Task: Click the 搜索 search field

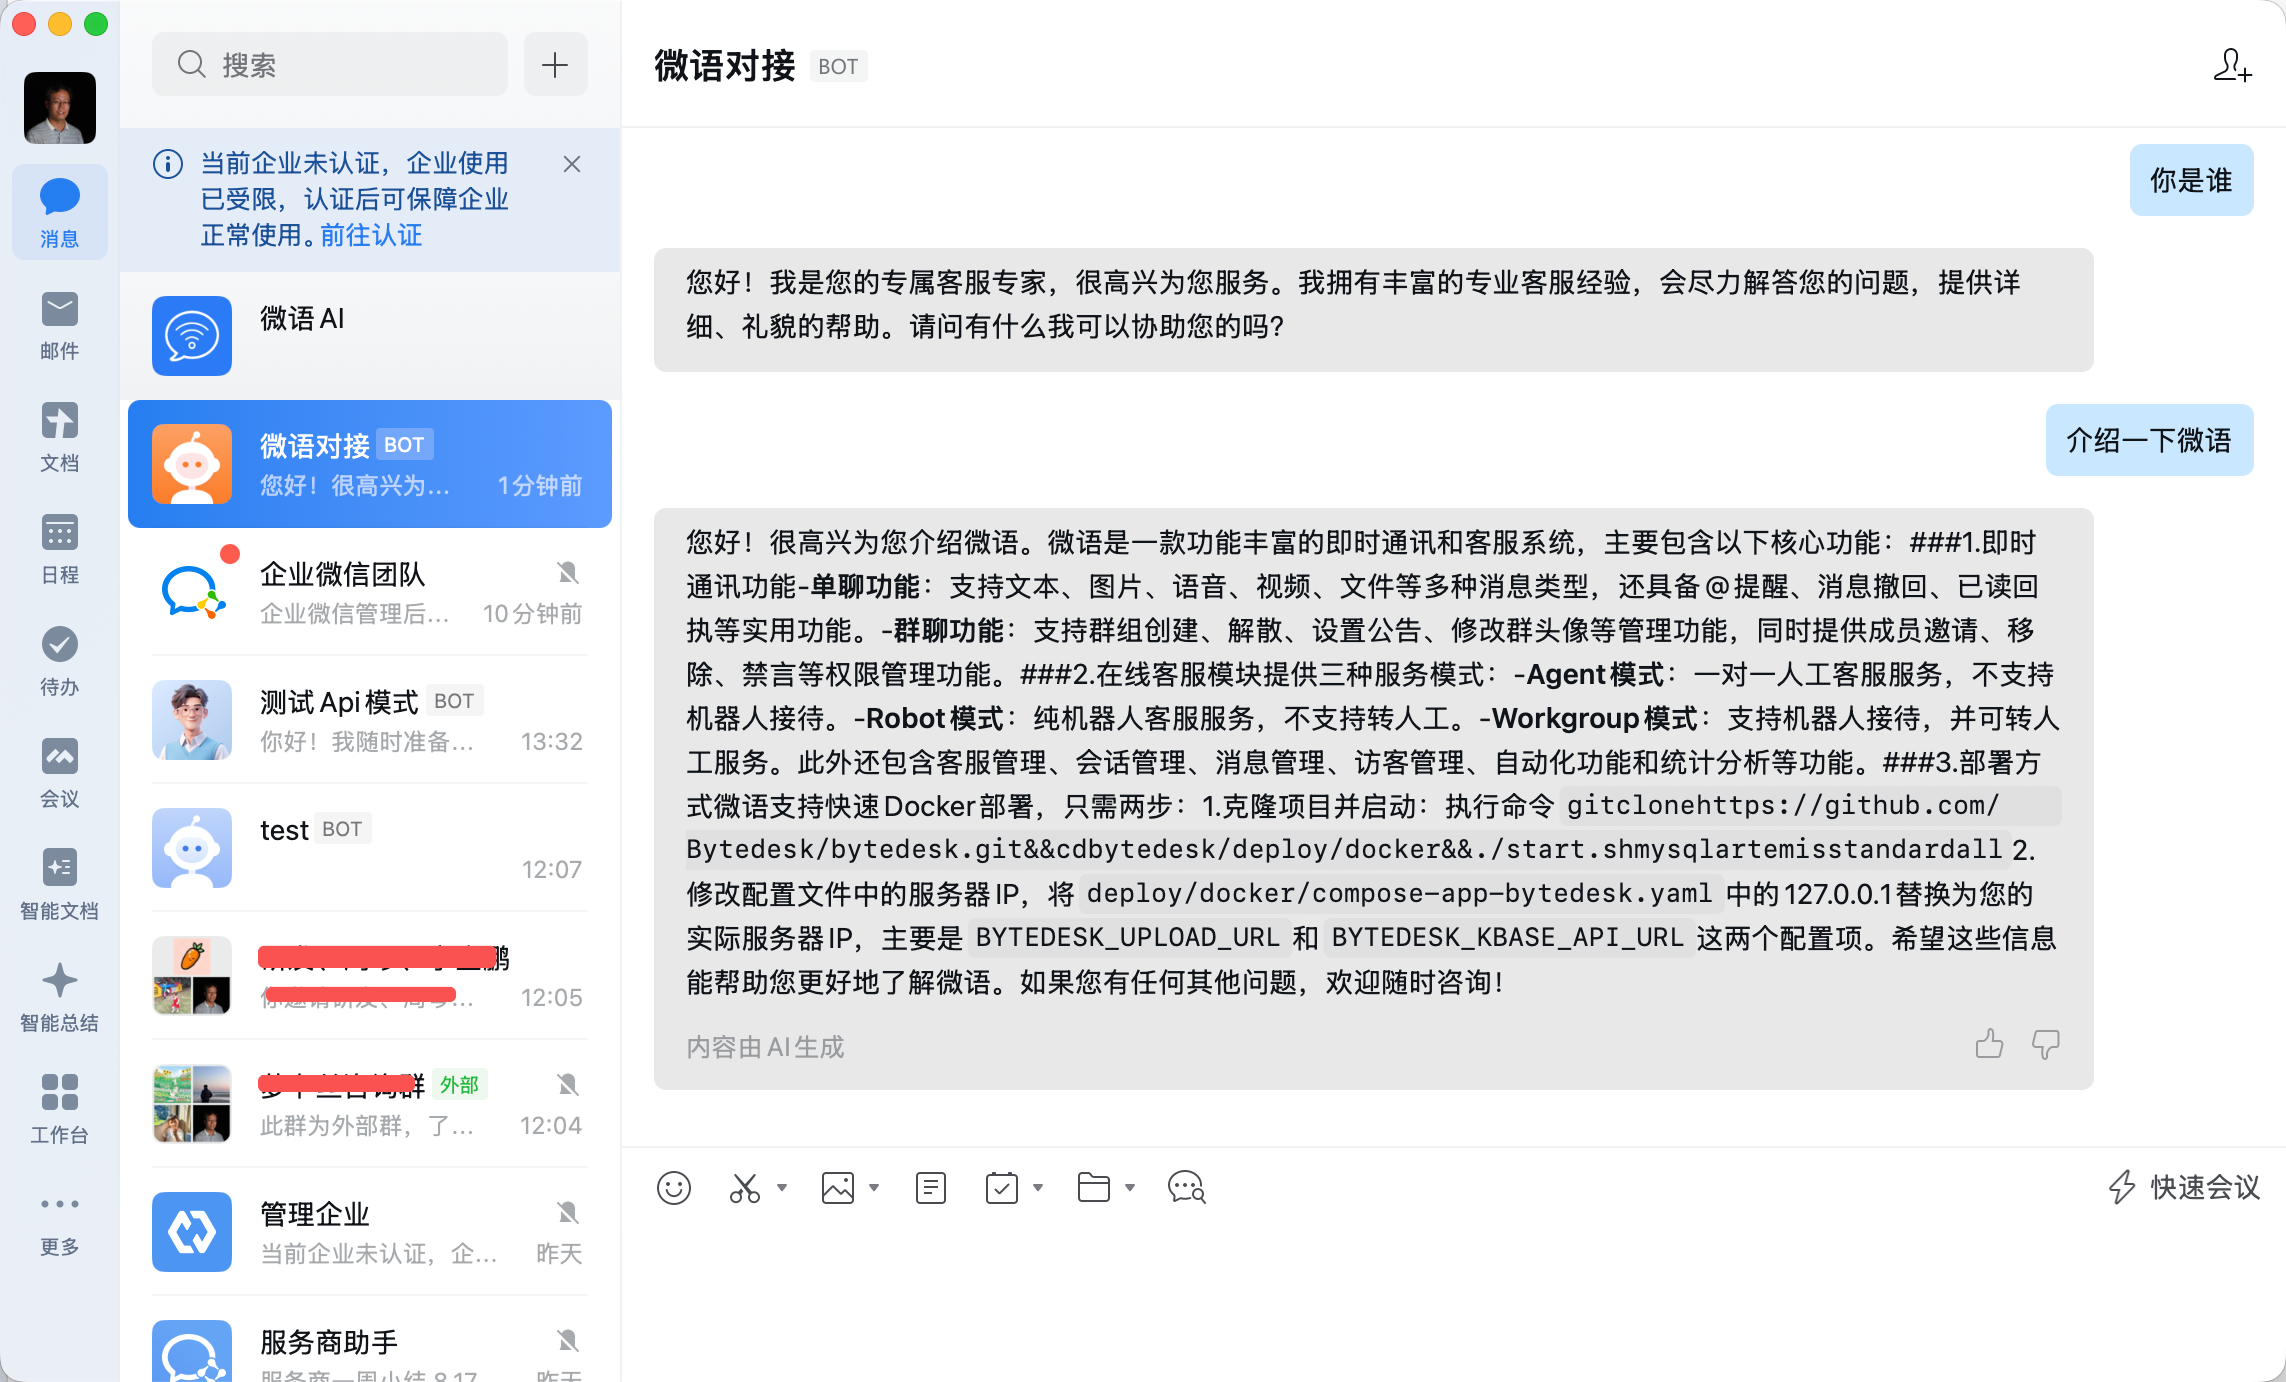Action: [x=330, y=65]
